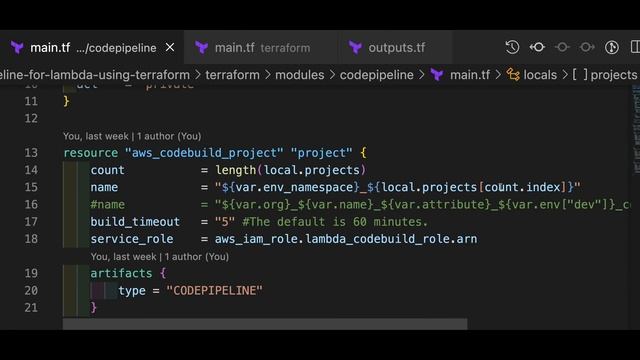
Task: Click closing brace on line 21
Action: (x=93, y=307)
